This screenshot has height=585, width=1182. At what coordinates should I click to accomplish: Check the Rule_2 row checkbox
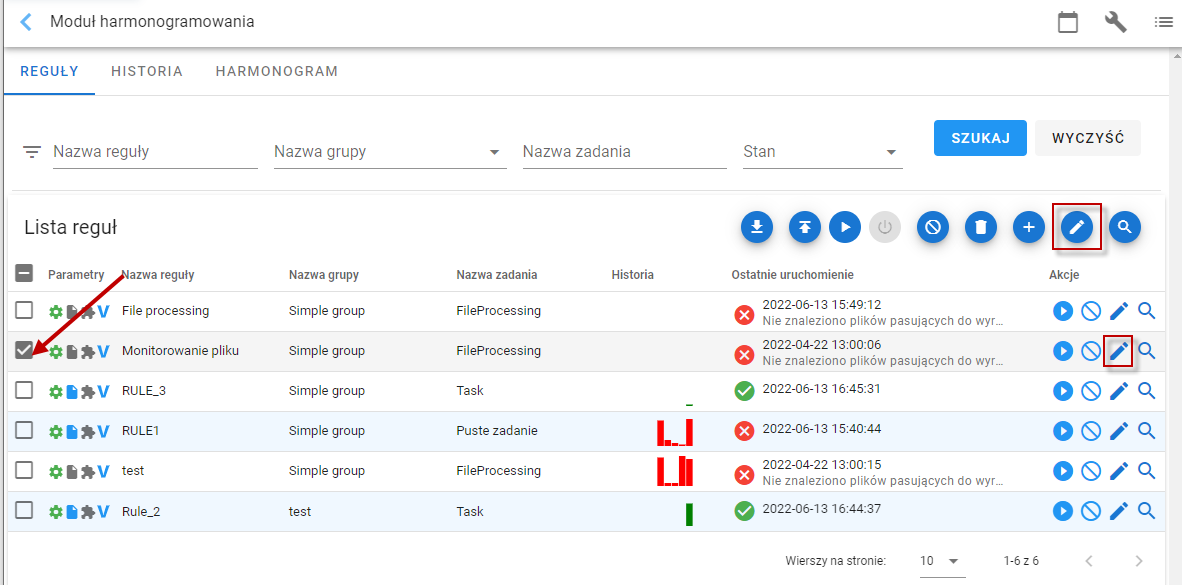[24, 510]
